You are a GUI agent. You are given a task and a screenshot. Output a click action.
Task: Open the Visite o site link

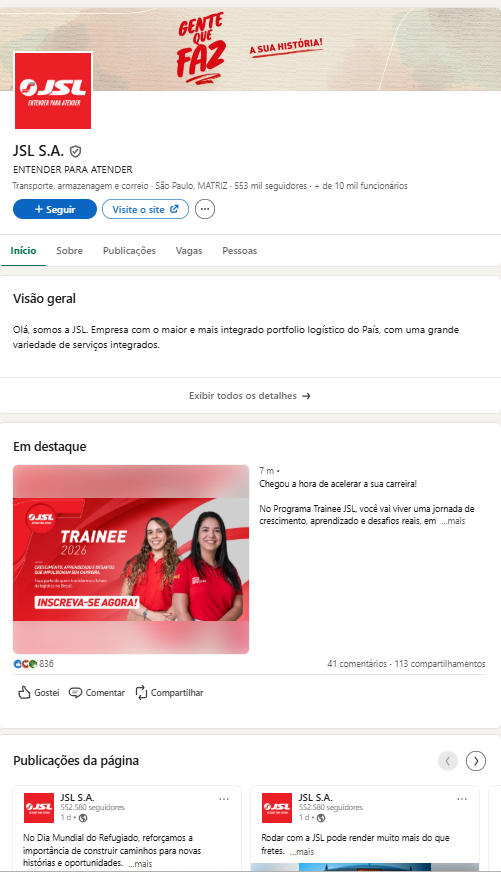145,209
